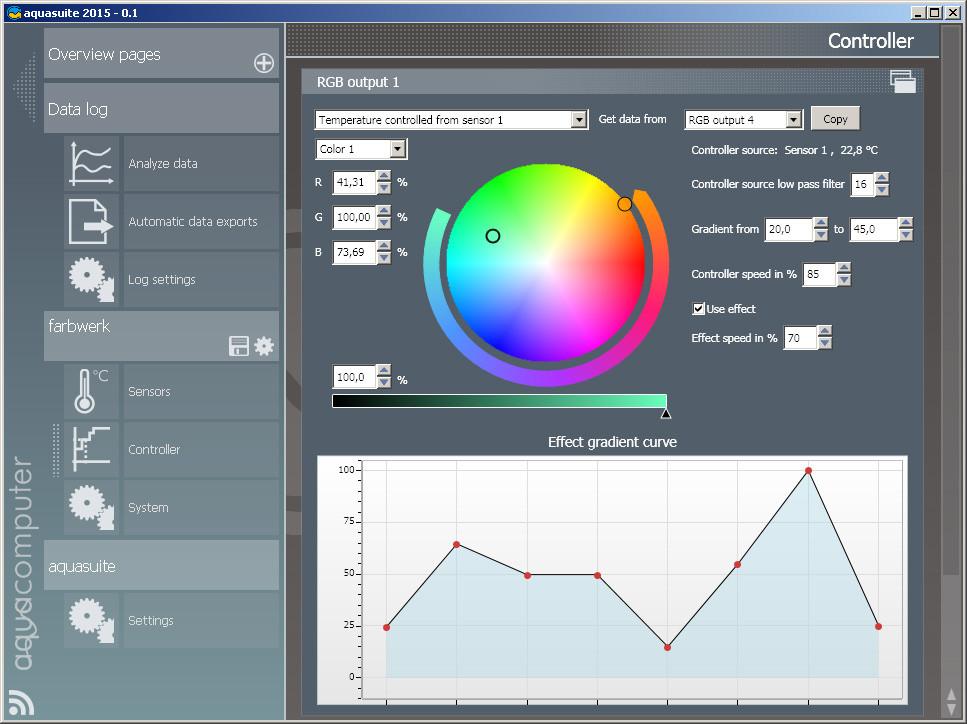Image resolution: width=967 pixels, height=724 pixels.
Task: Click the R value input field
Action: click(x=354, y=183)
